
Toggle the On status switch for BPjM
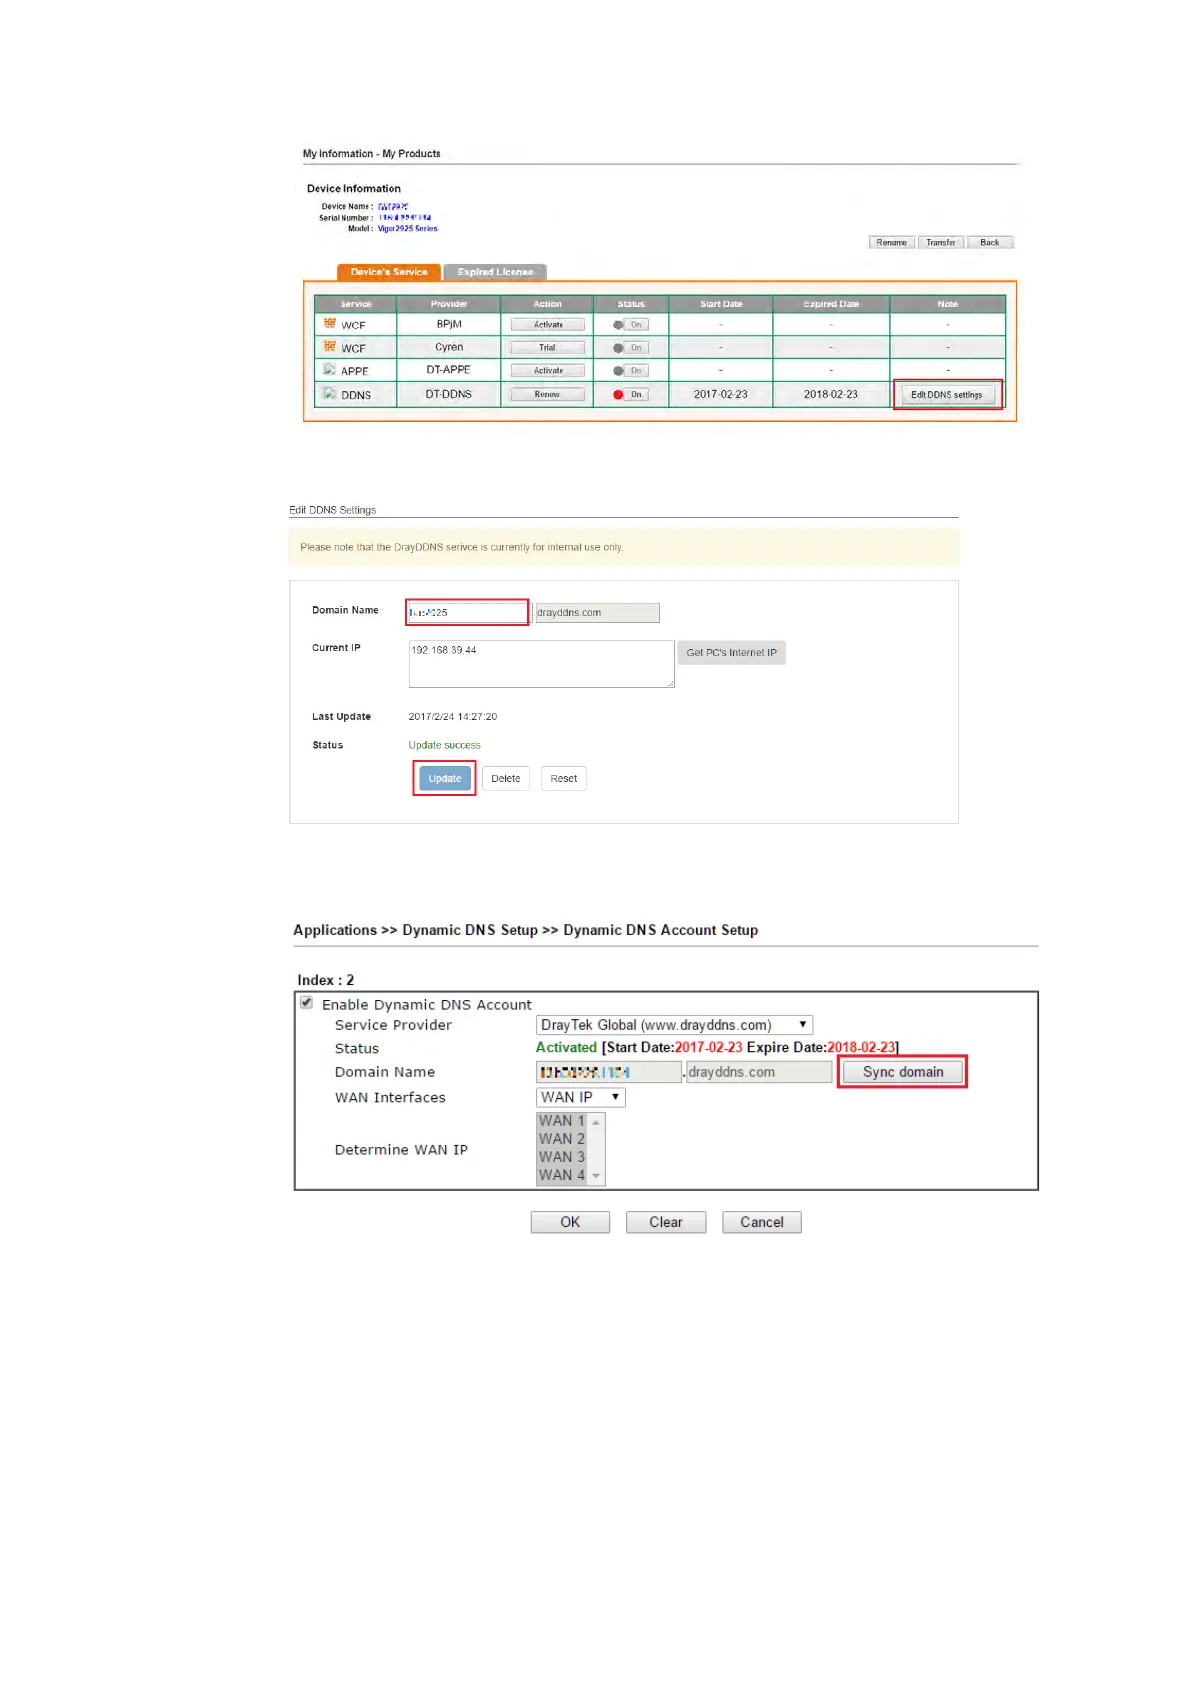coord(631,325)
